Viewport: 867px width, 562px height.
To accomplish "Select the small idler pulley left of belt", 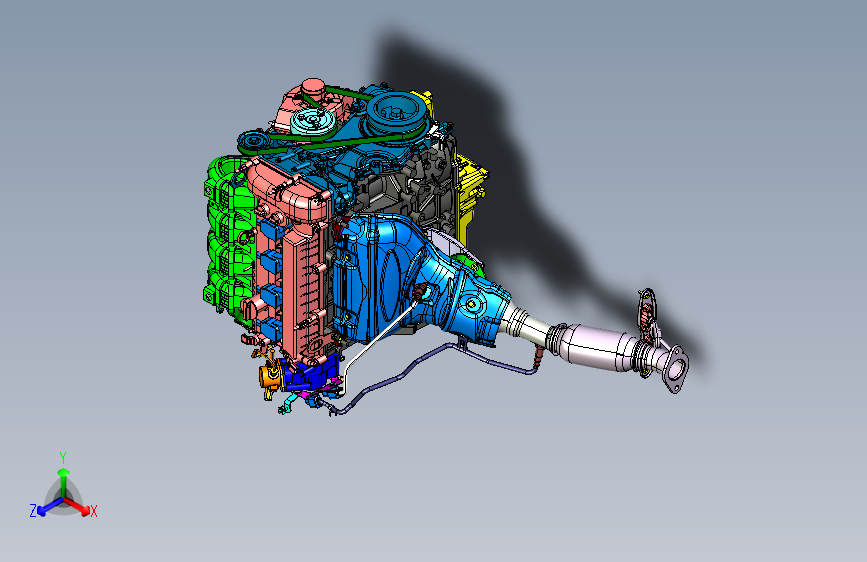I will [253, 142].
